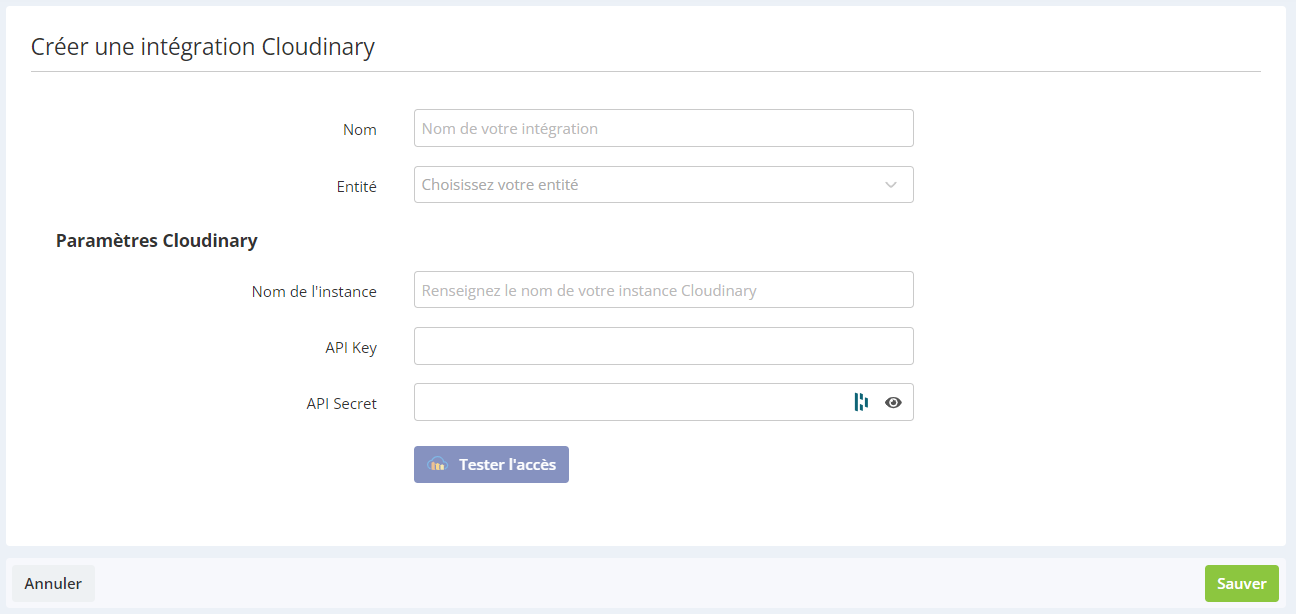Screen dimensions: 1296x614
Task: Click the Sauver button
Action: (1241, 583)
